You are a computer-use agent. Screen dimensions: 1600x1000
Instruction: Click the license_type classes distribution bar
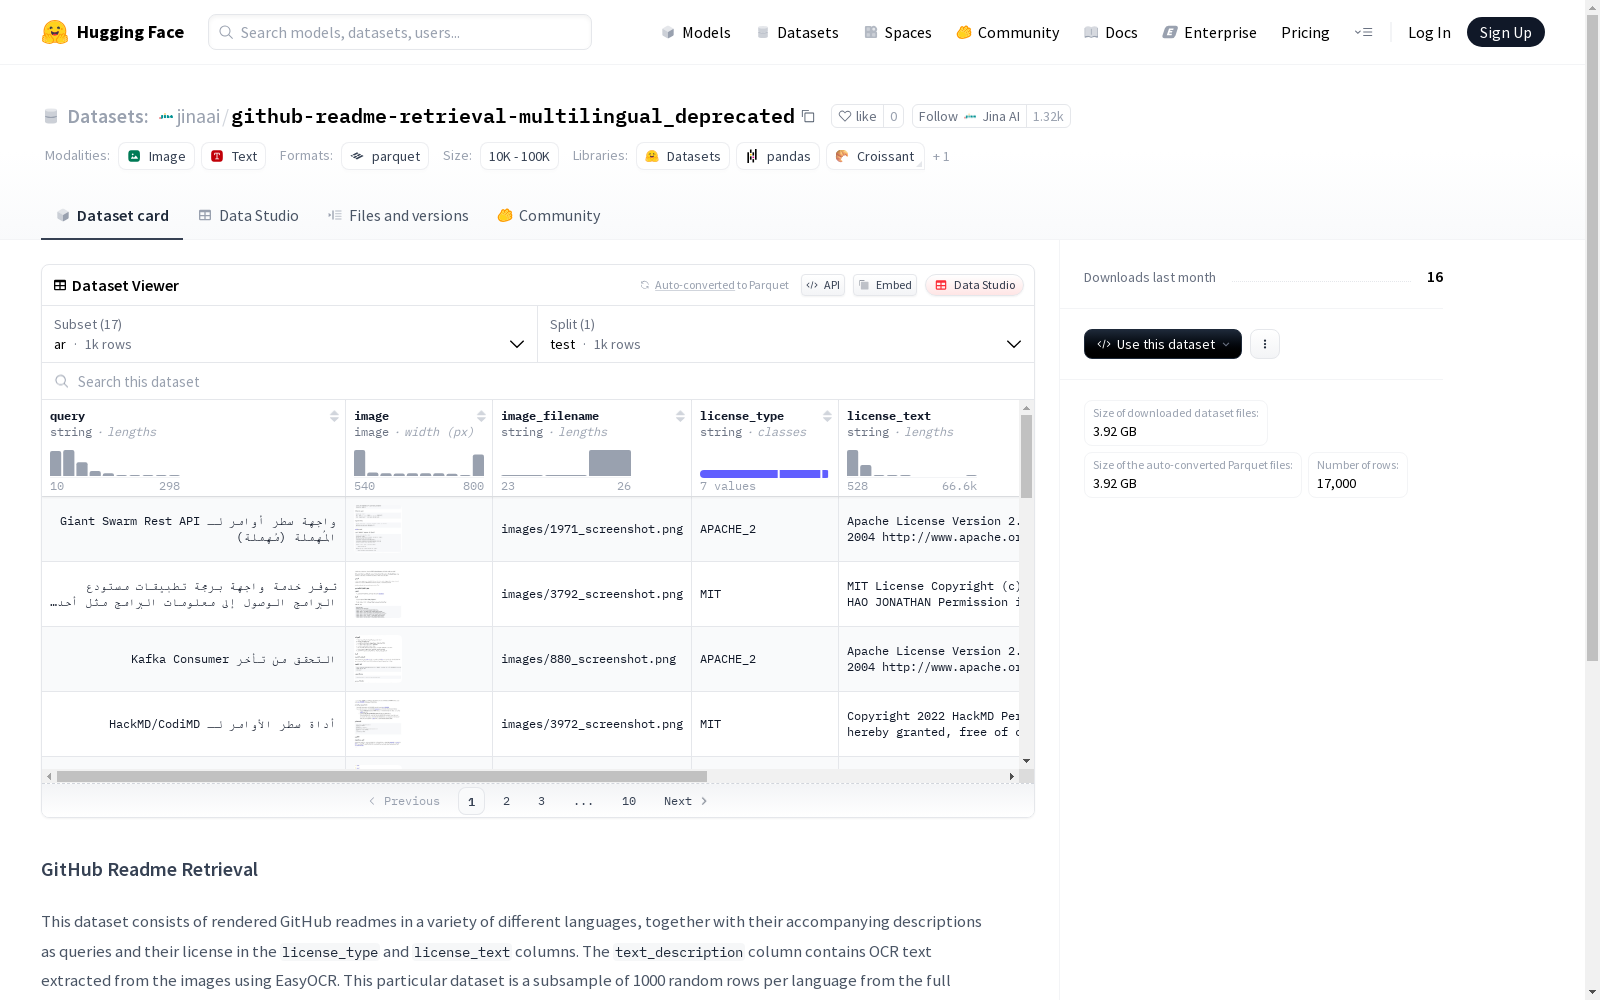click(764, 473)
